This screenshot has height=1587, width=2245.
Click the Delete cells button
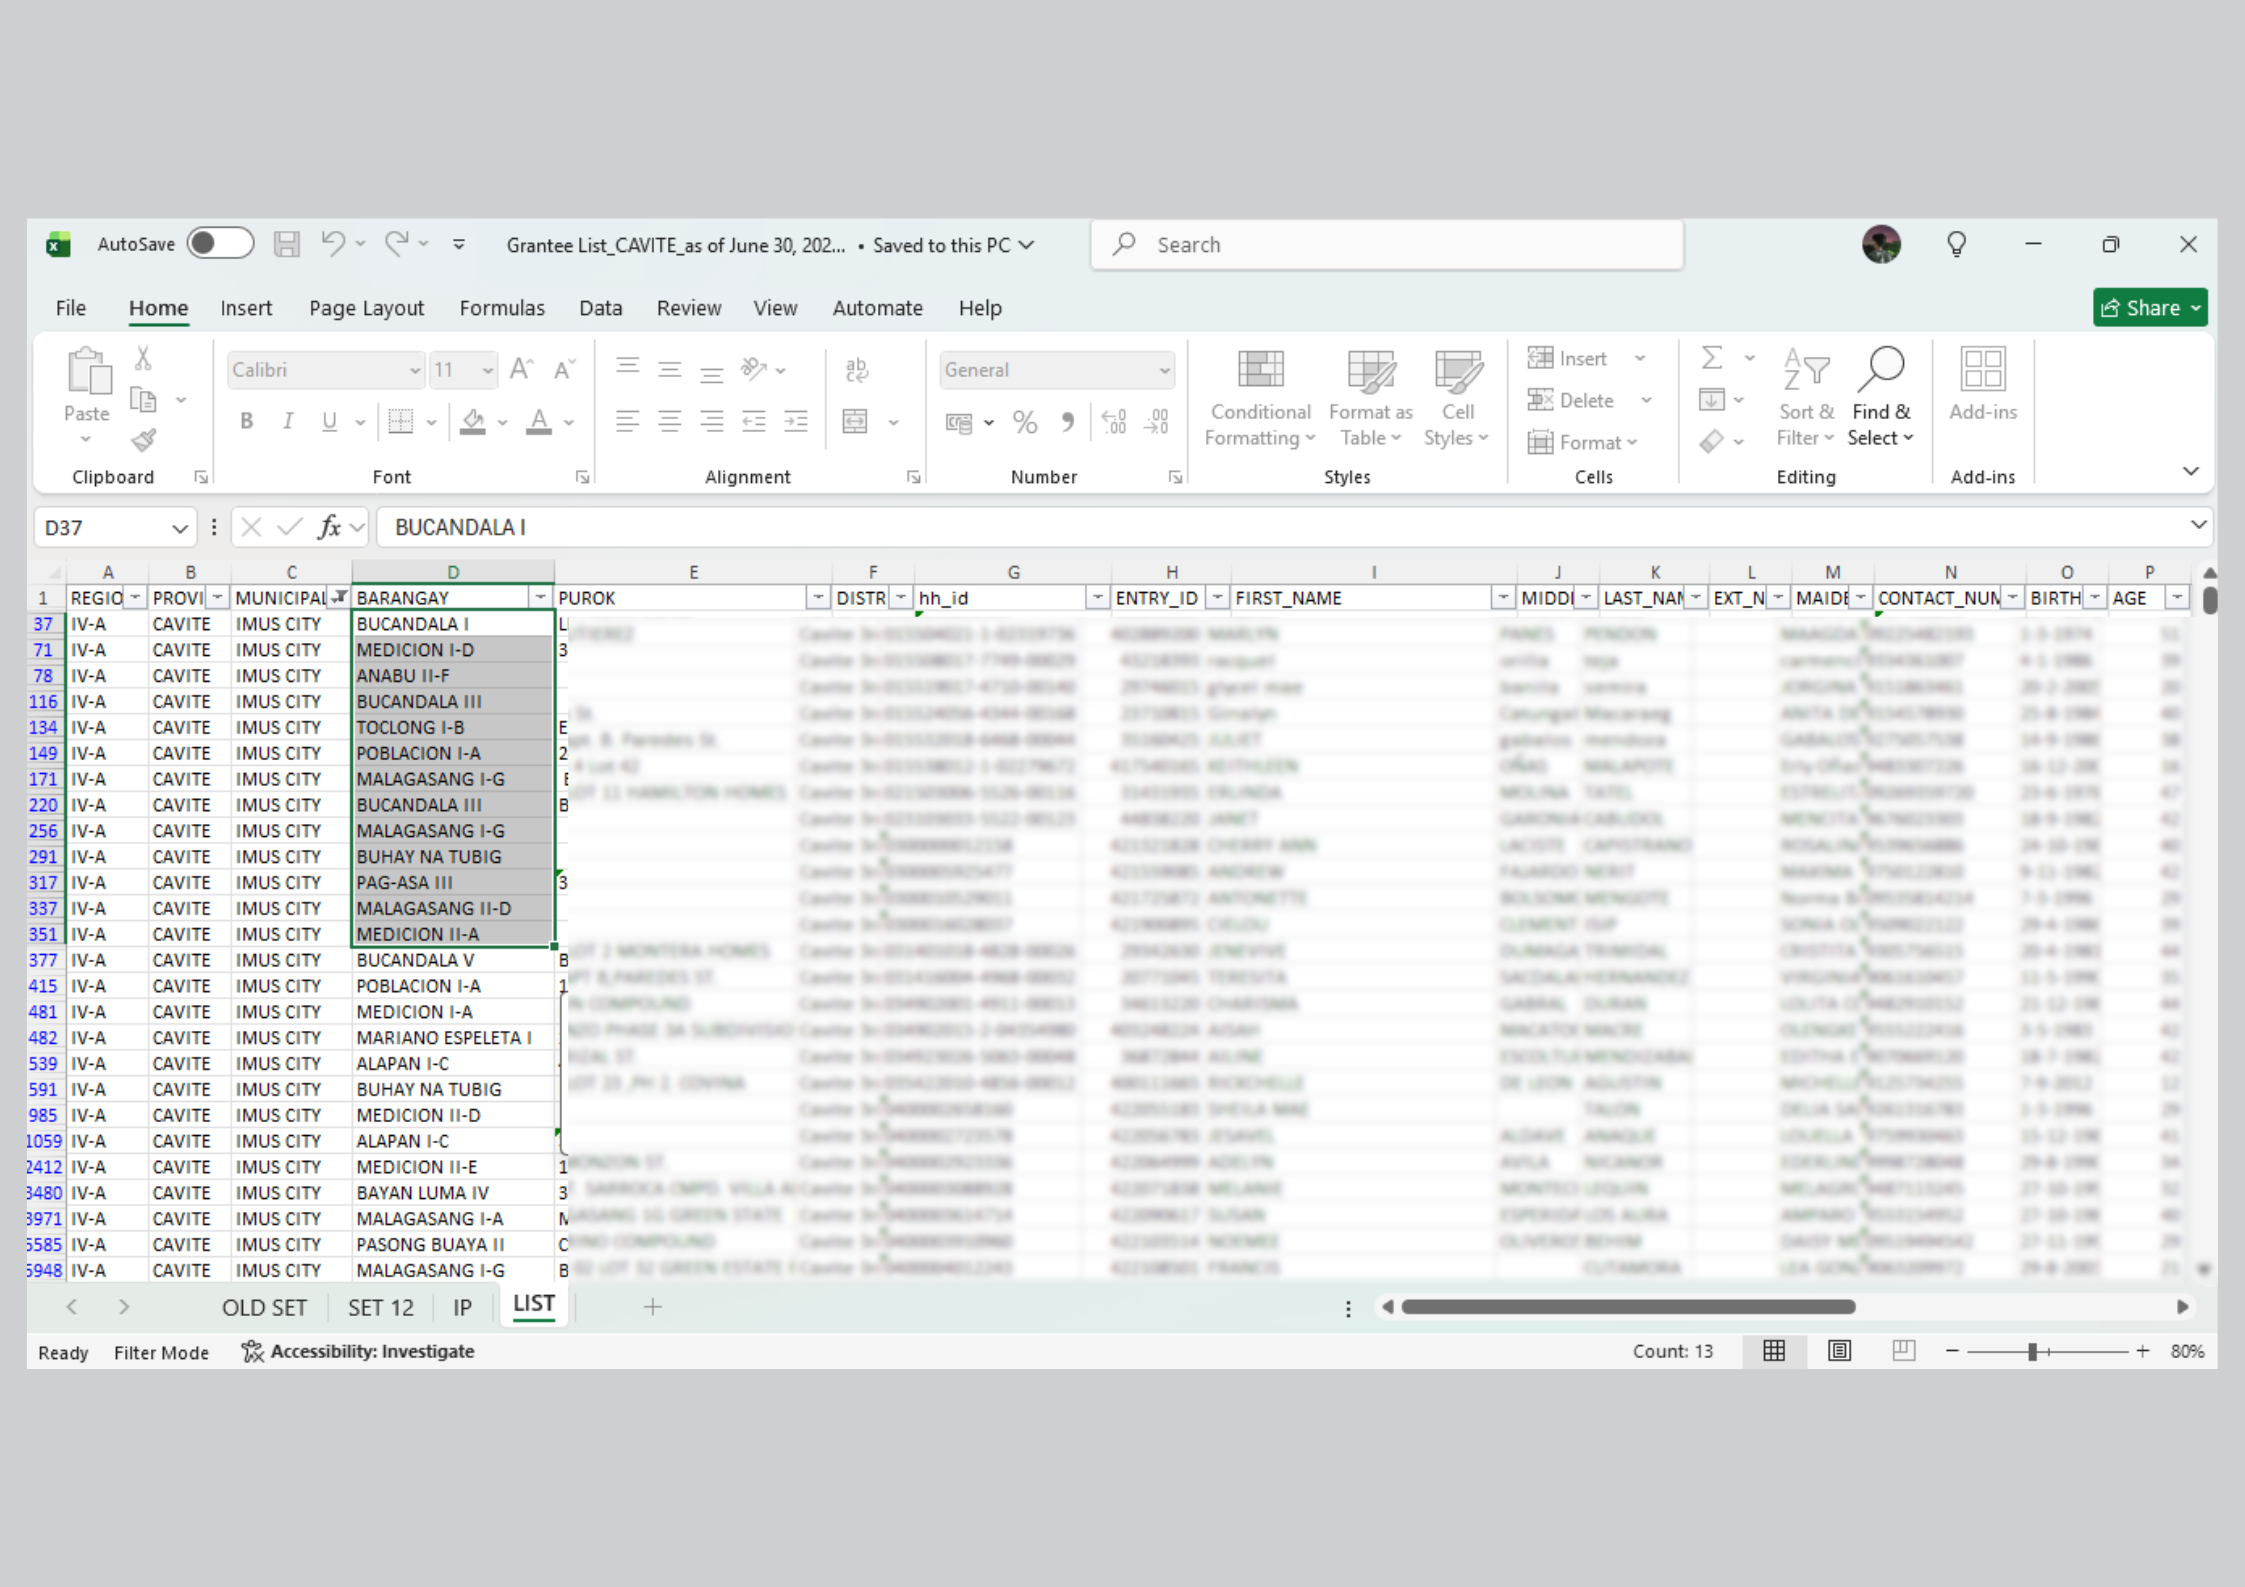[x=1571, y=400]
